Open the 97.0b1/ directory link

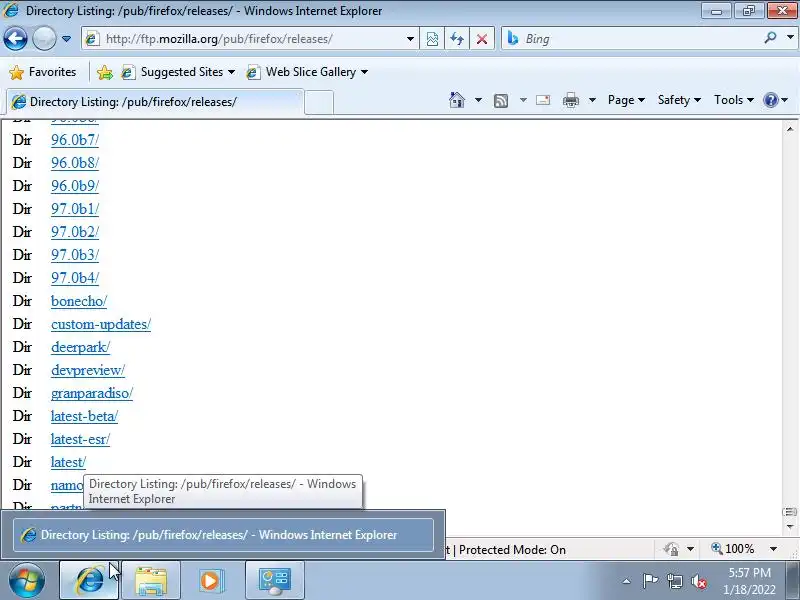click(x=75, y=209)
